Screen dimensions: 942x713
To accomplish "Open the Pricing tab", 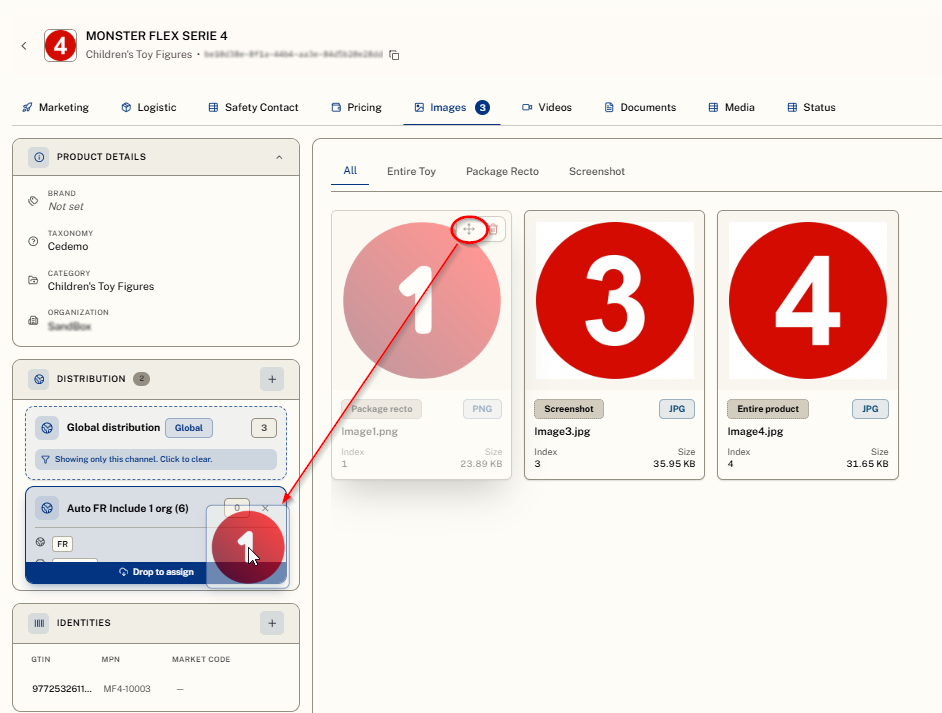I will [356, 108].
